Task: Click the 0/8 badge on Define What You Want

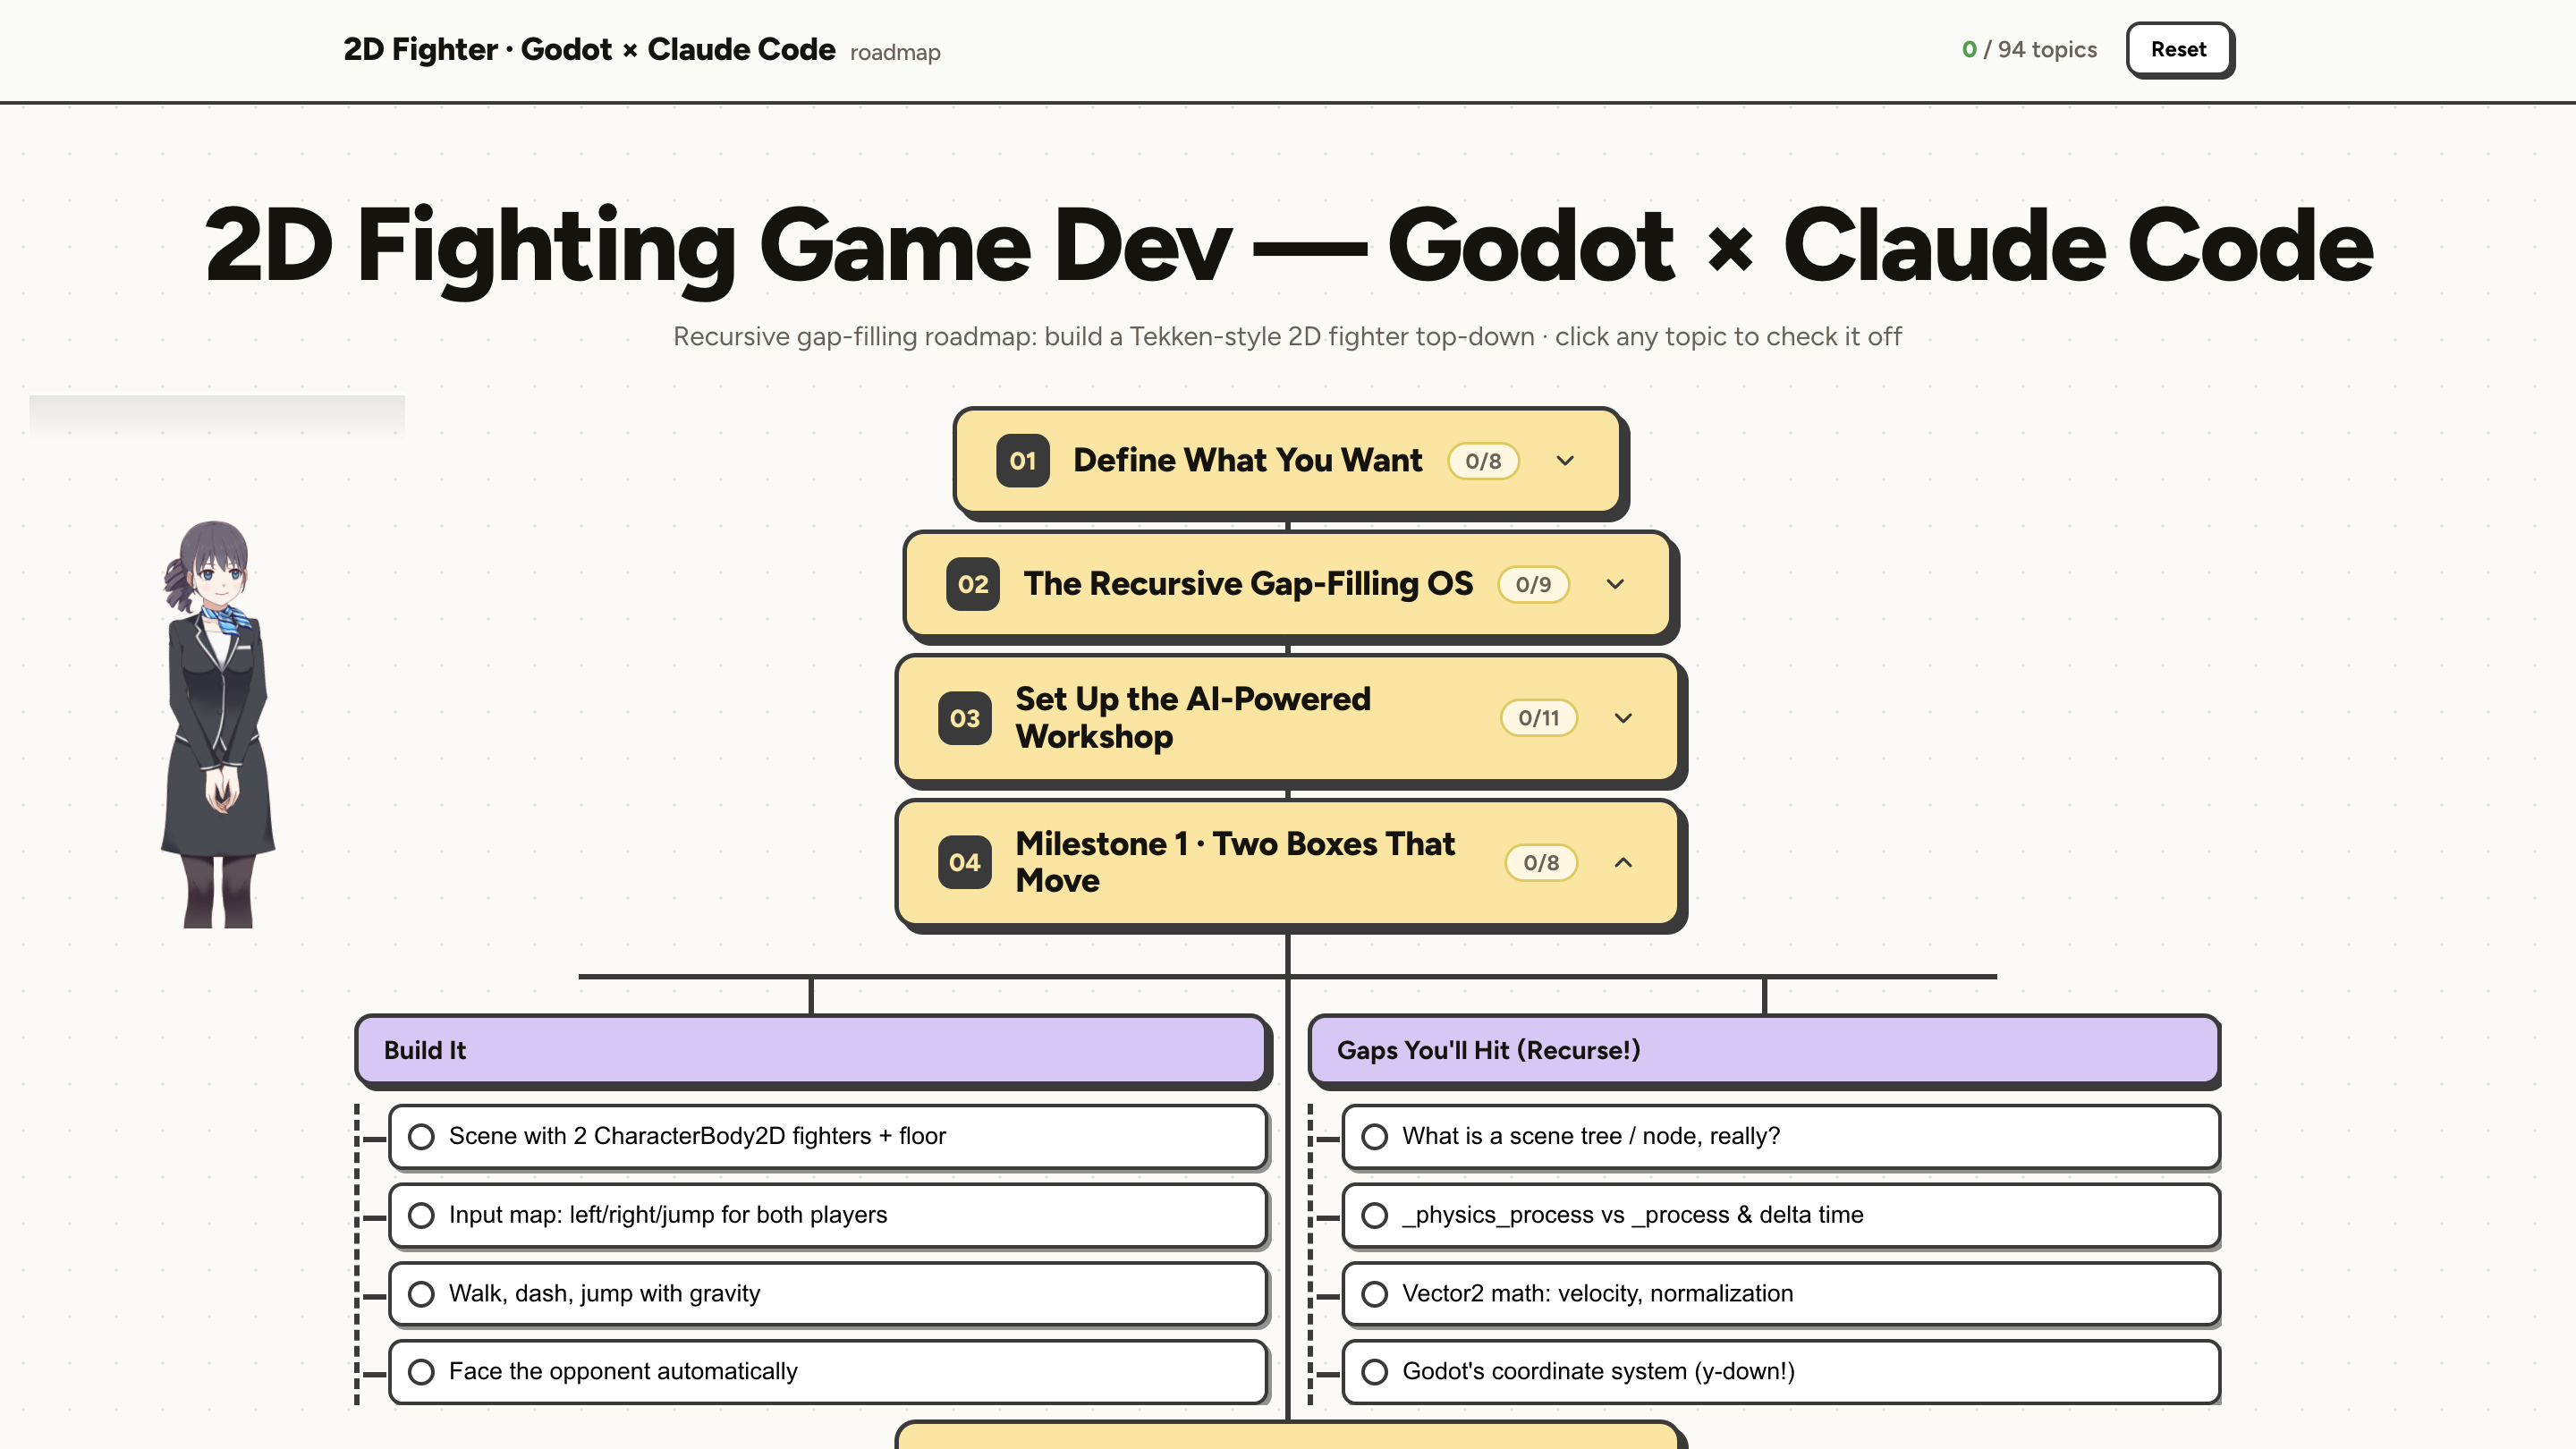Action: (1483, 461)
